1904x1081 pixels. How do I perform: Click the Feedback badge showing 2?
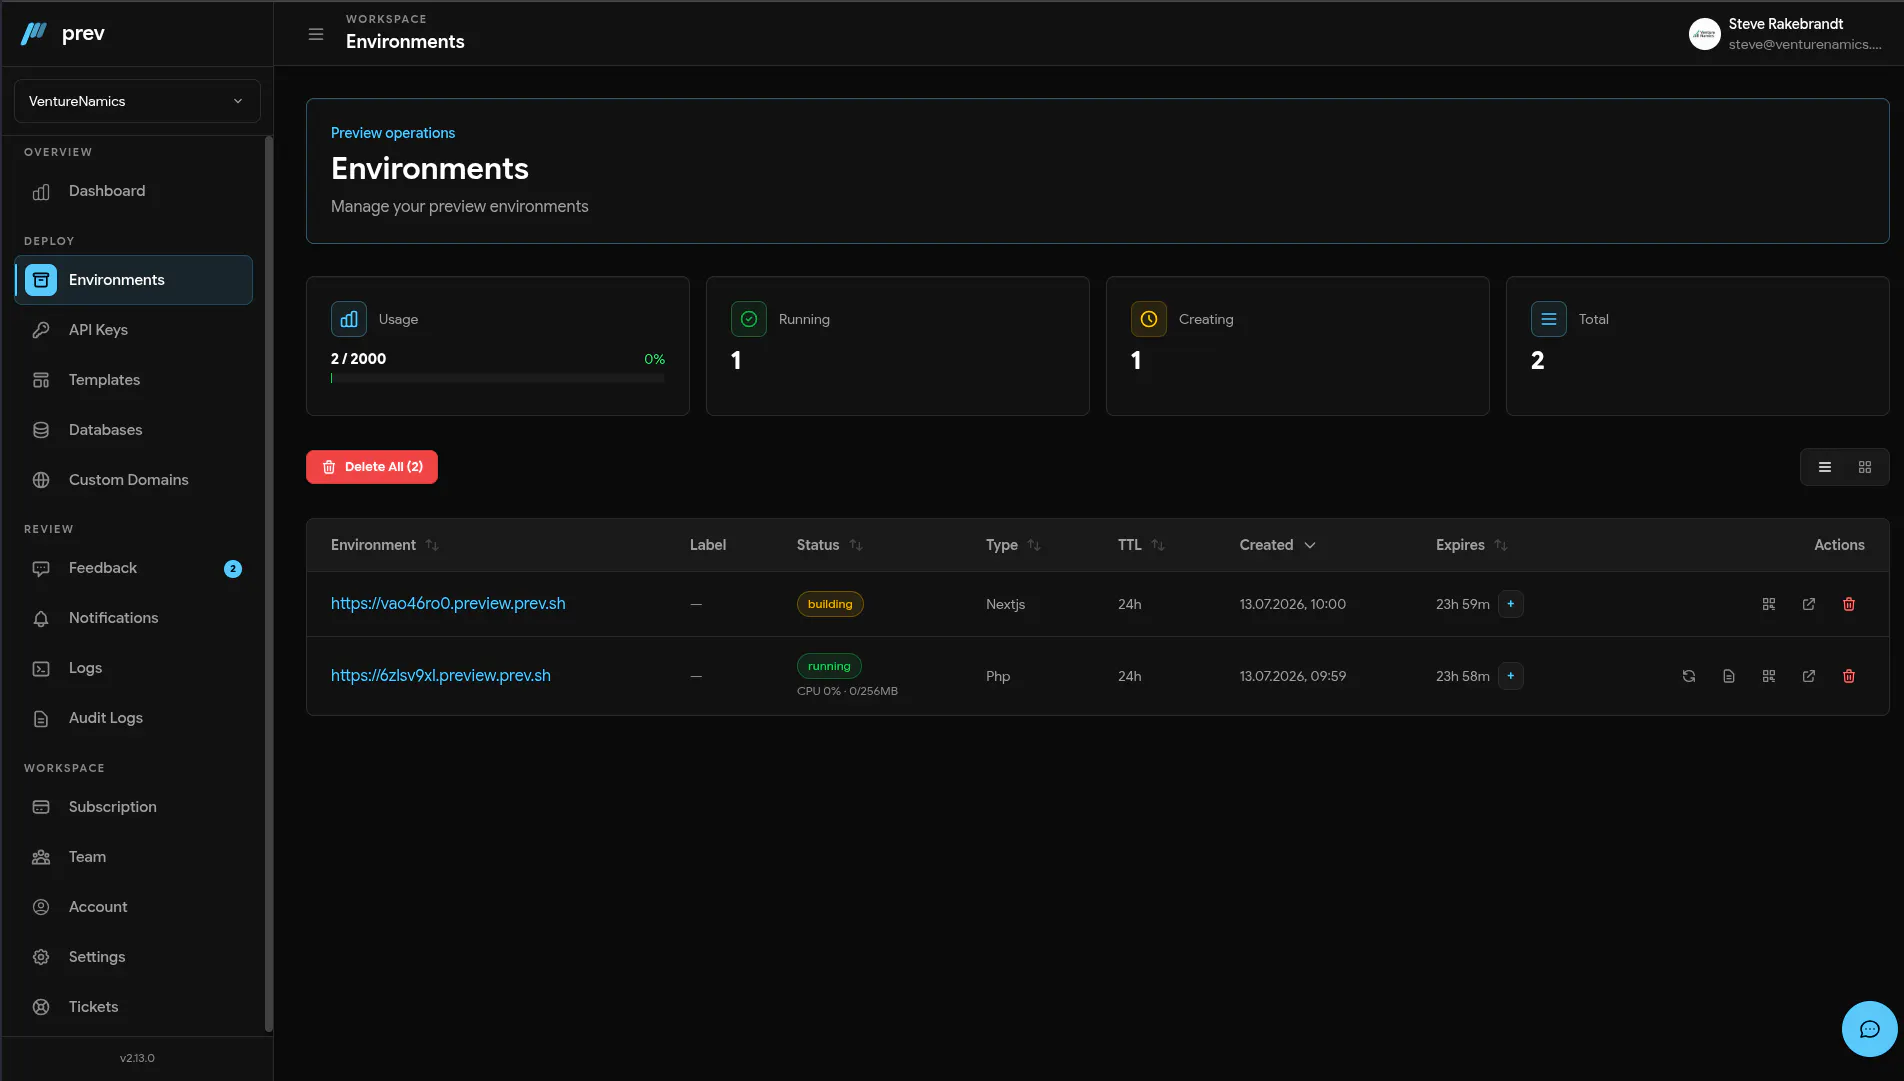tap(233, 569)
